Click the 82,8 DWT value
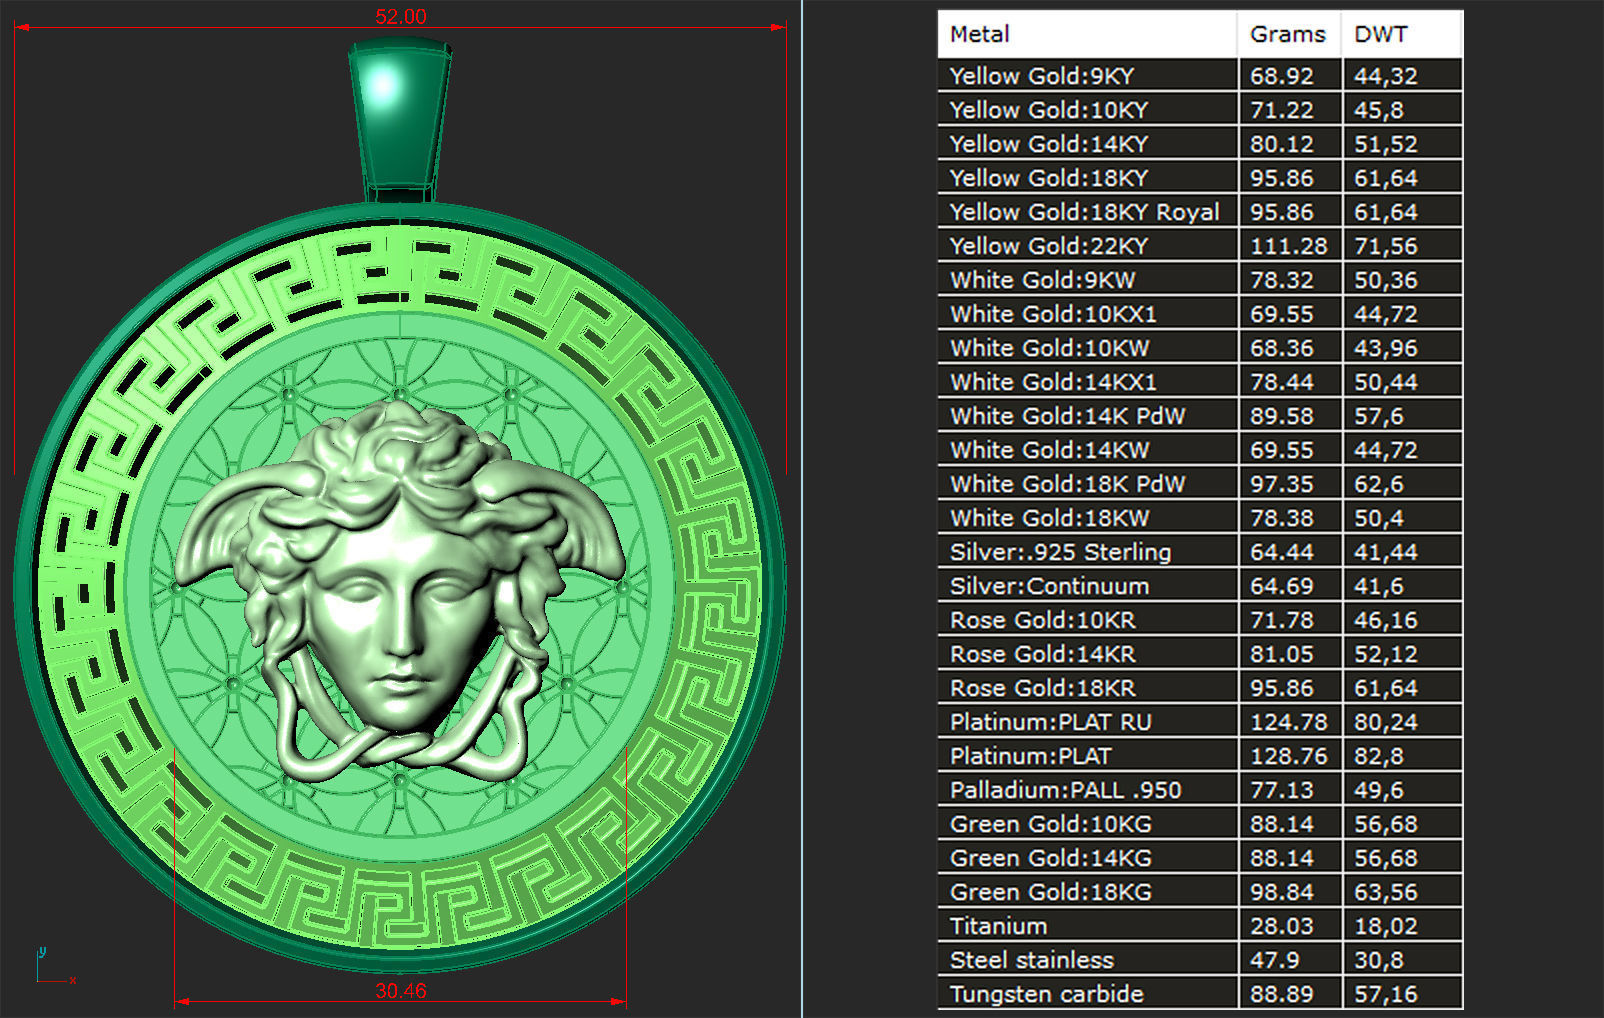The image size is (1604, 1018). click(x=1378, y=756)
